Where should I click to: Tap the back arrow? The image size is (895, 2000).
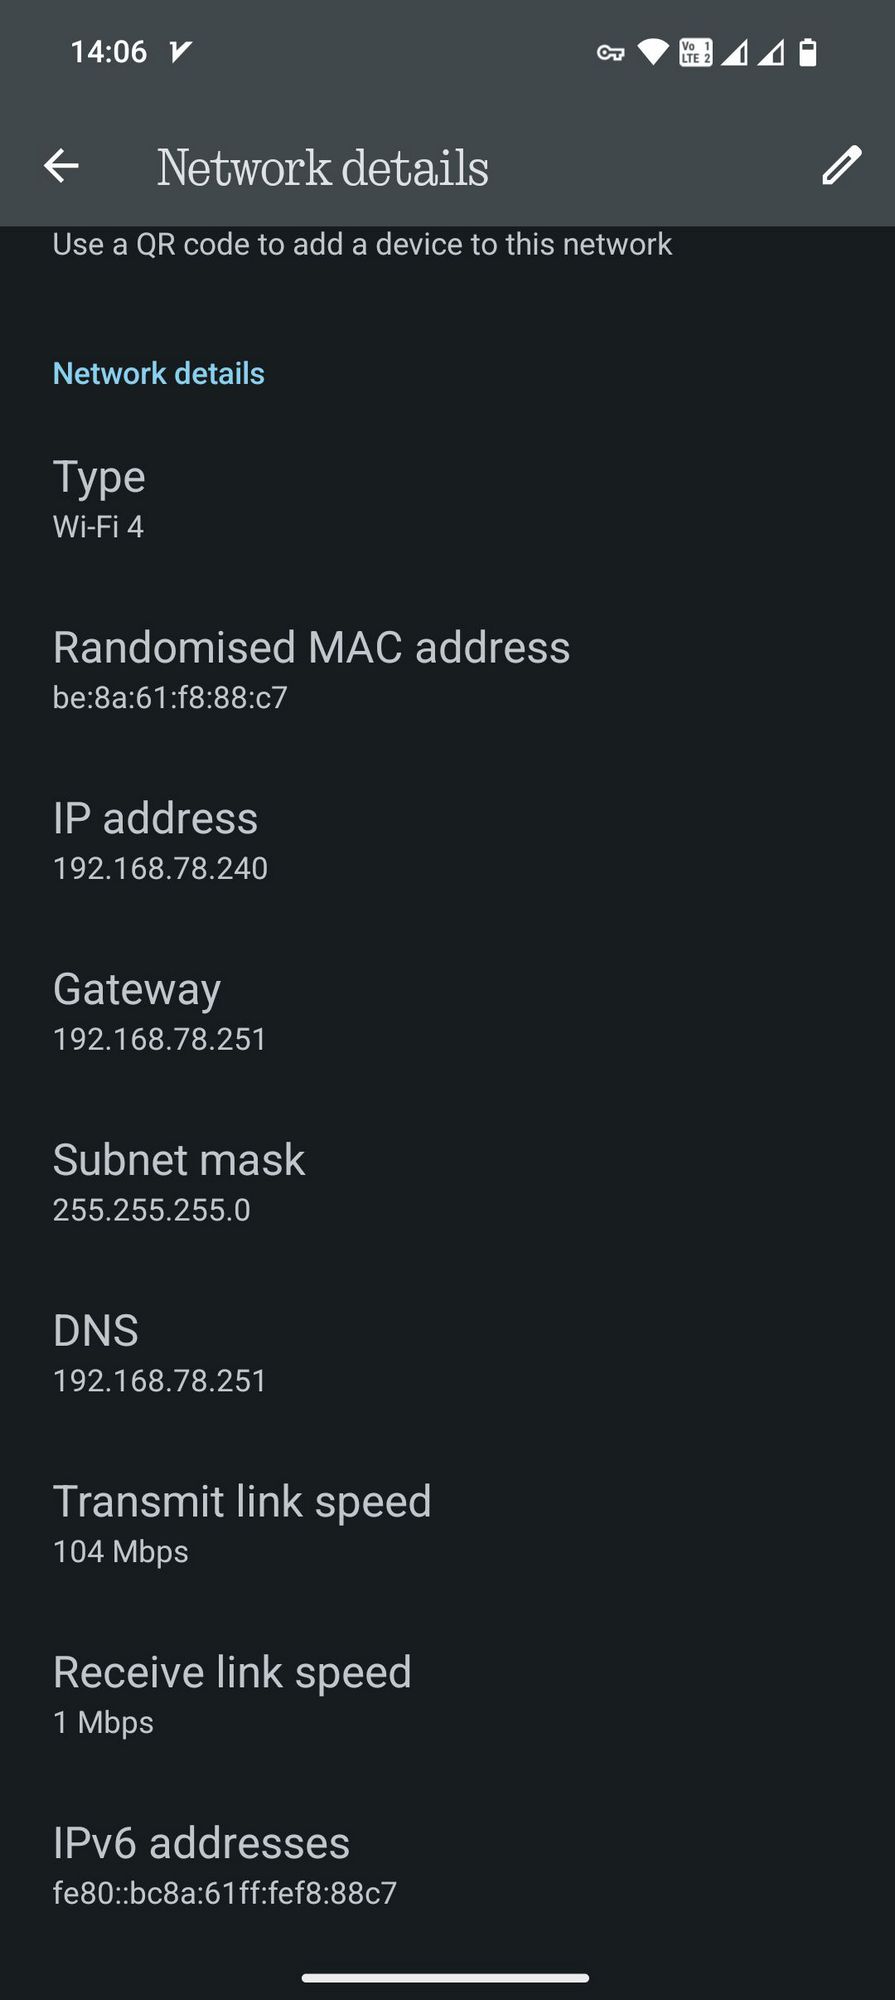[x=62, y=166]
